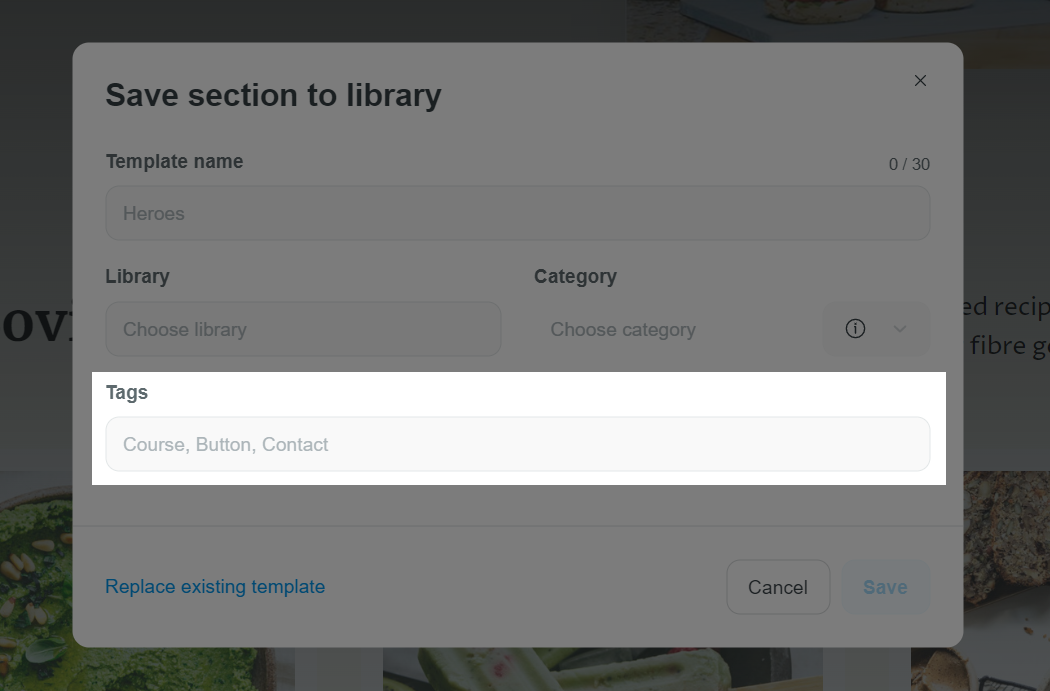Open the Choose library selector
Screen dimensions: 1050x691
(x=303, y=329)
